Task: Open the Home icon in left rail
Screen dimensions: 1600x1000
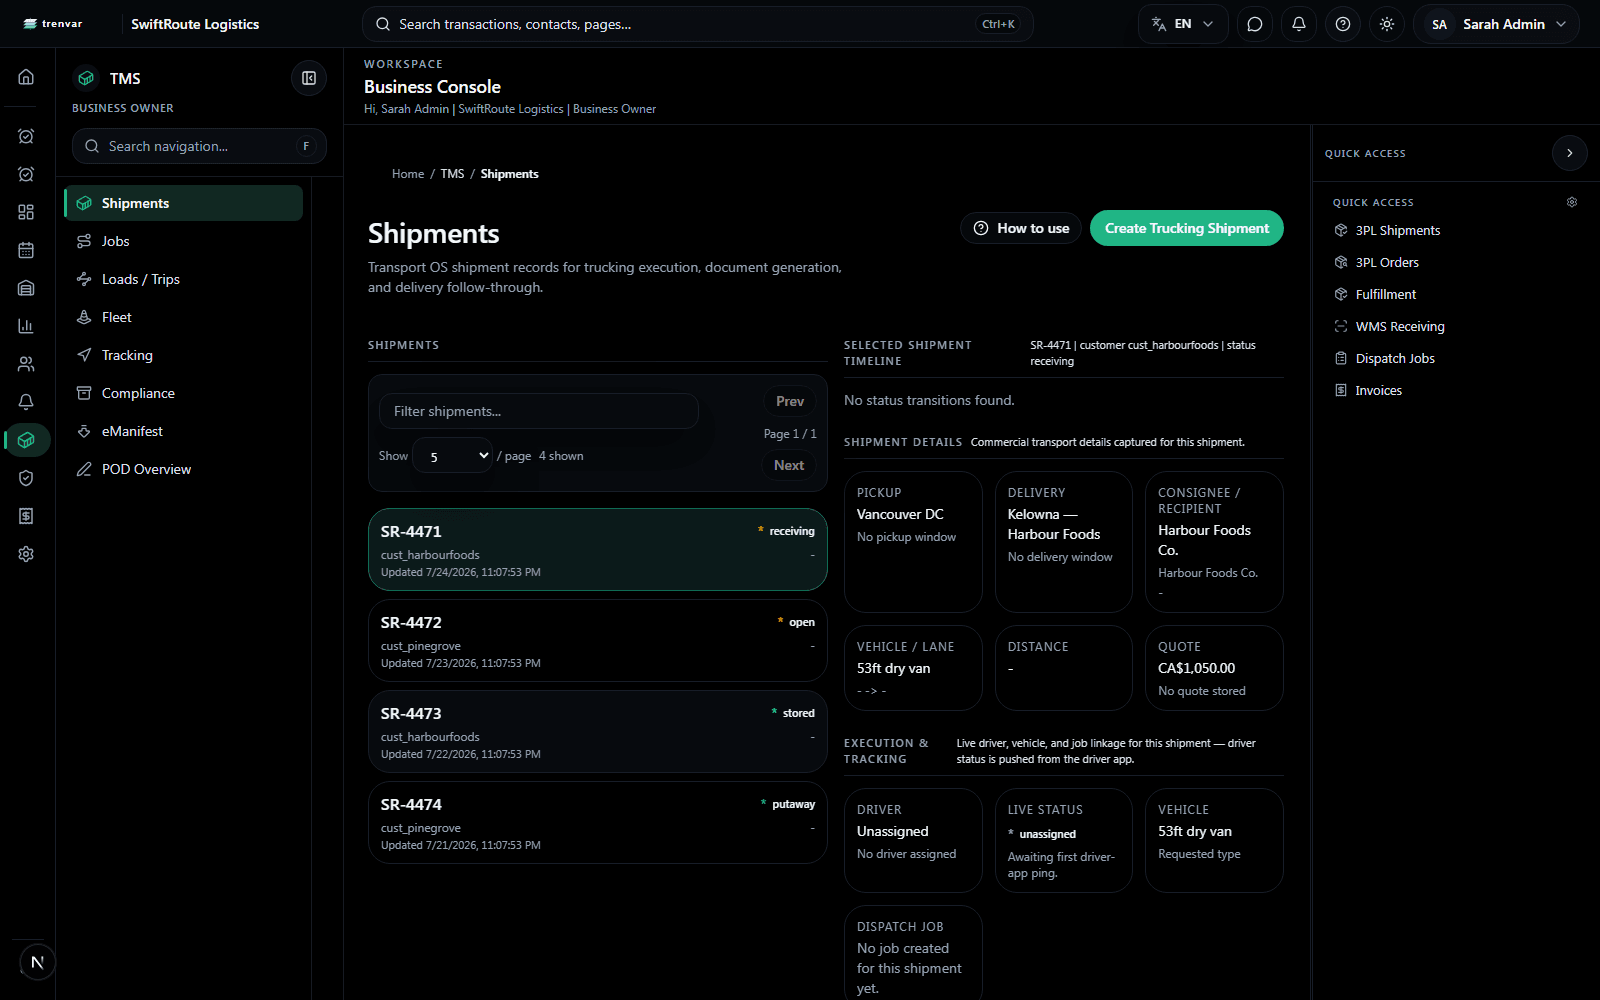Action: point(26,77)
